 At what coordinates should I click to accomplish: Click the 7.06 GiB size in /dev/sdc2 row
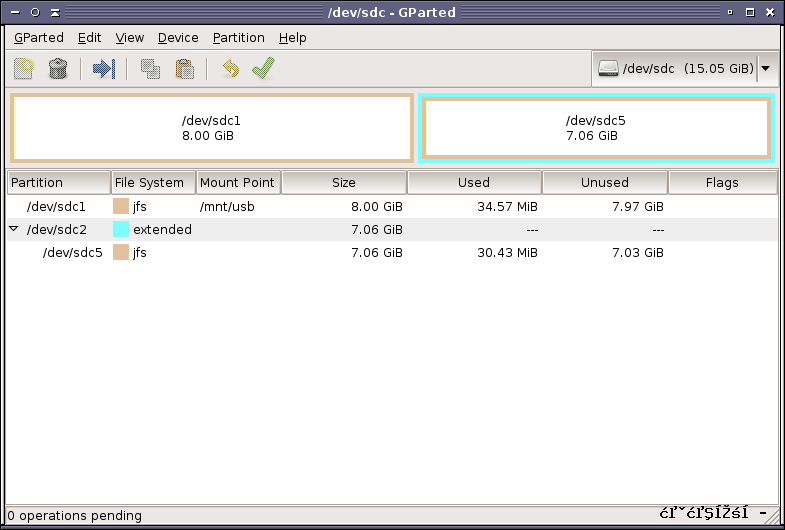click(376, 229)
